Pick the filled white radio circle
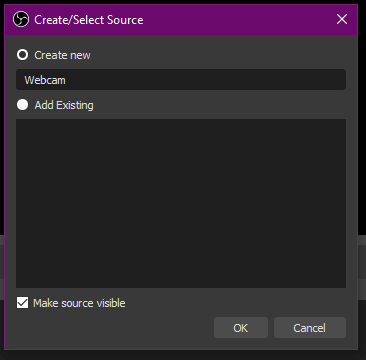Viewport: 366px width, 360px height. [22, 105]
